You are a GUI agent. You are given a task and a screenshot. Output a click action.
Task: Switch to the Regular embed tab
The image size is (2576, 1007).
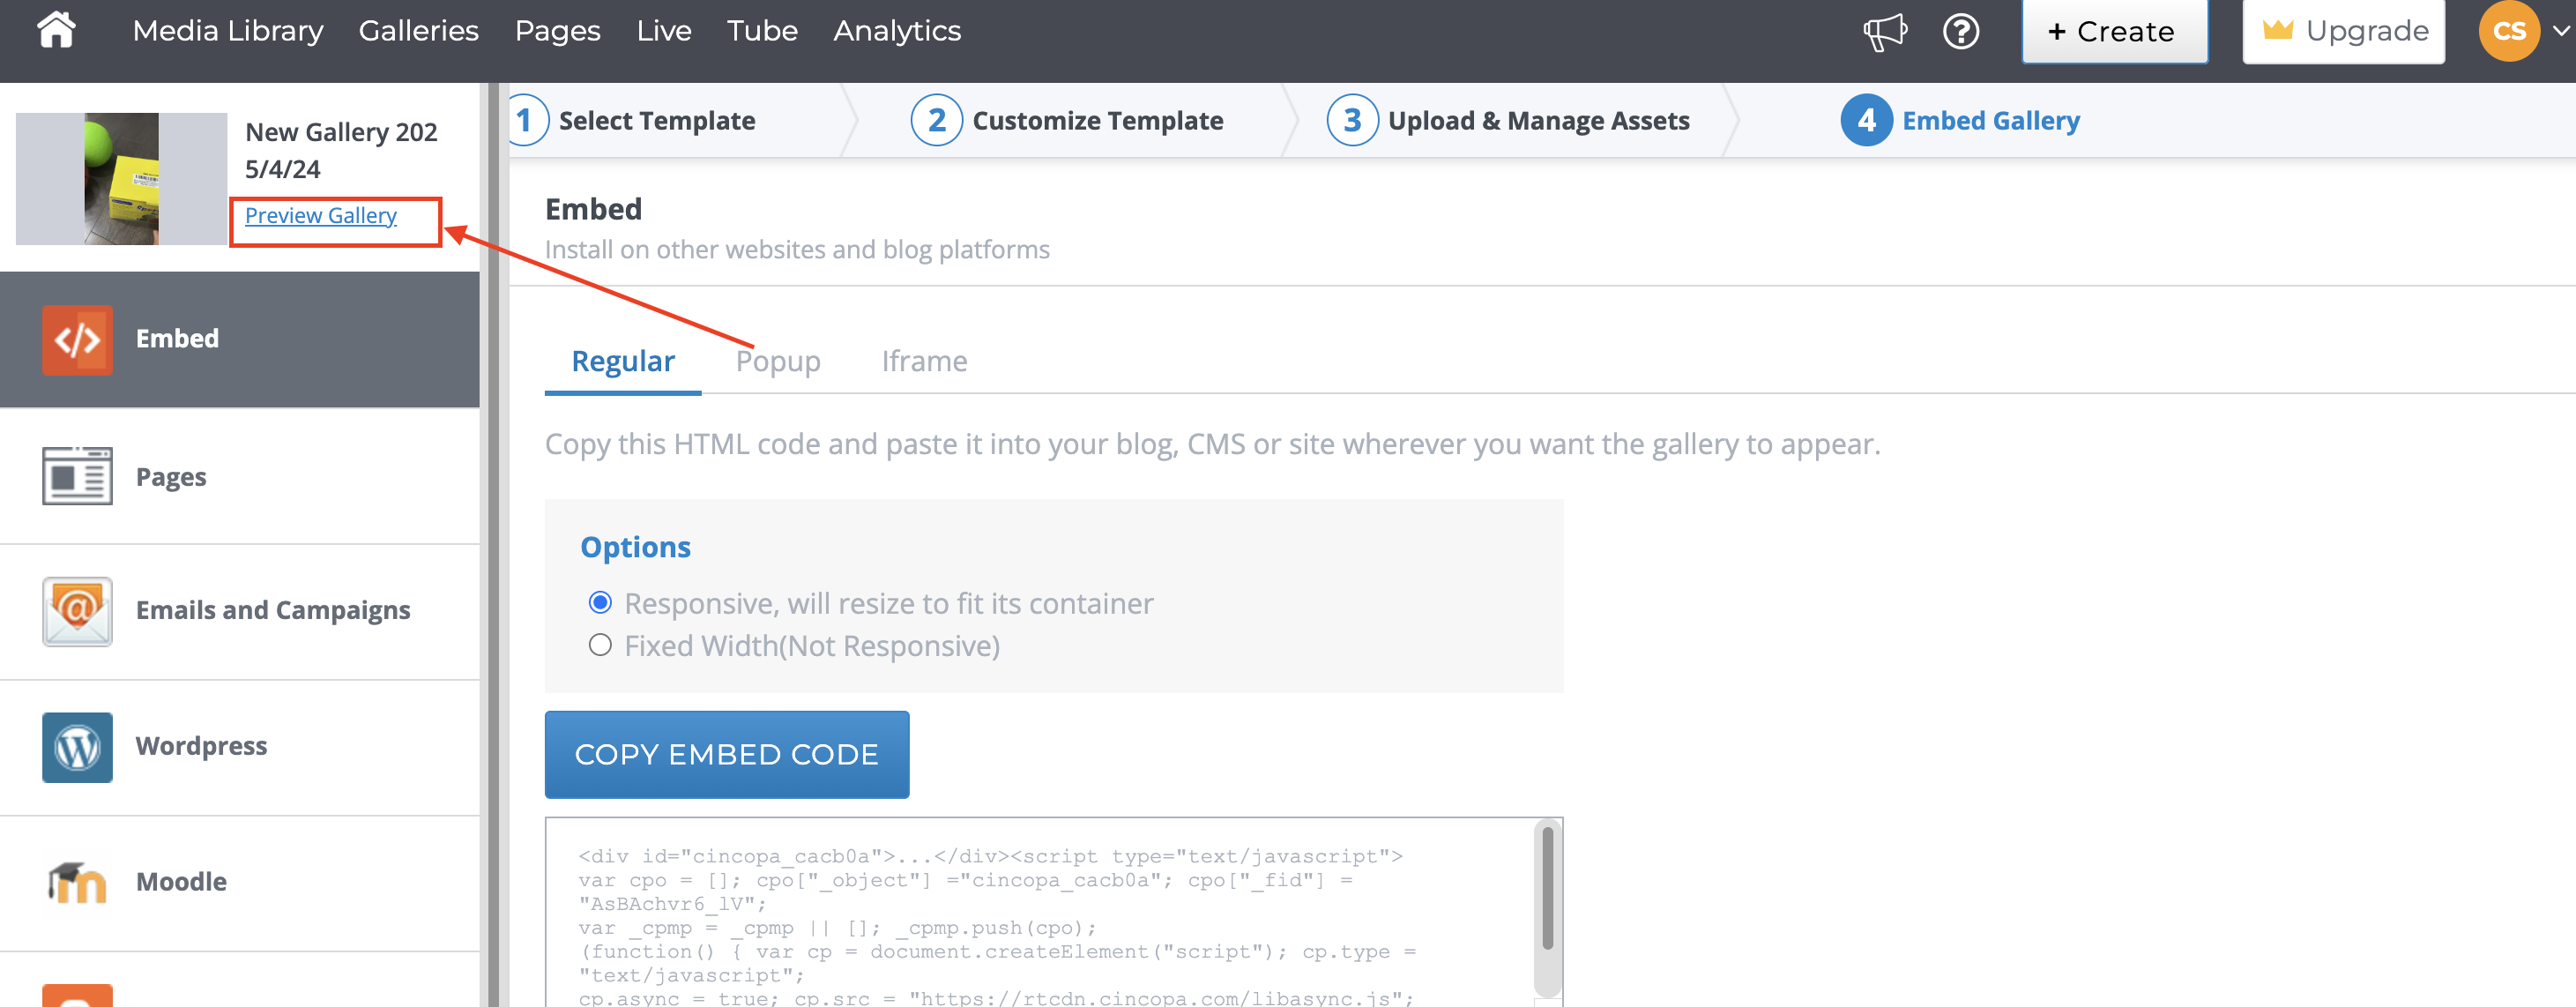point(623,361)
